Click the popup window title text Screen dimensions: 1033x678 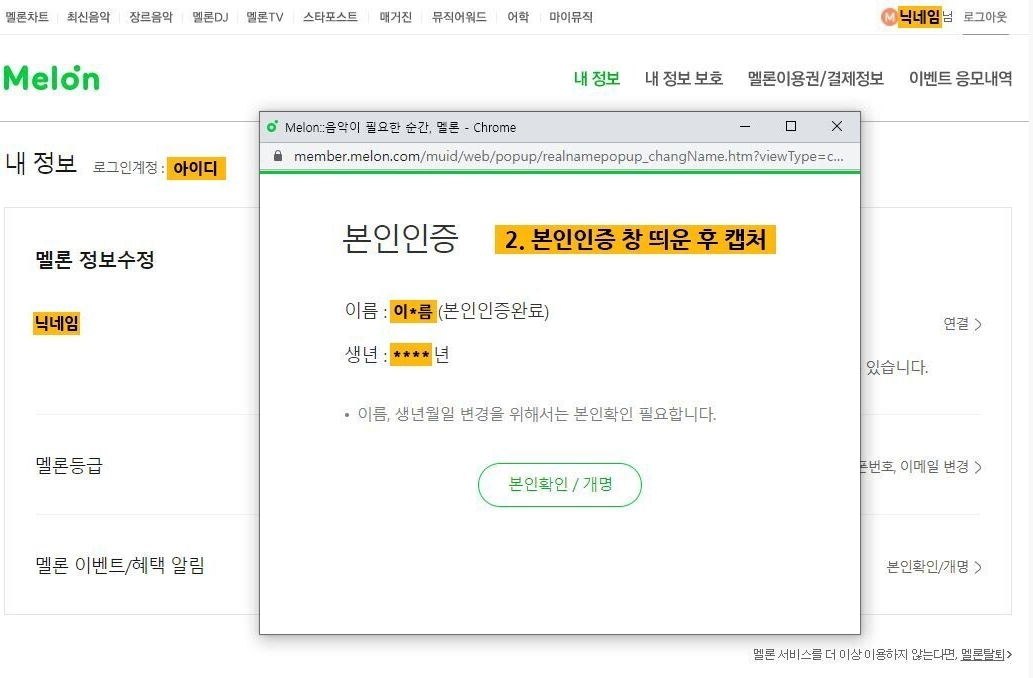(401, 127)
